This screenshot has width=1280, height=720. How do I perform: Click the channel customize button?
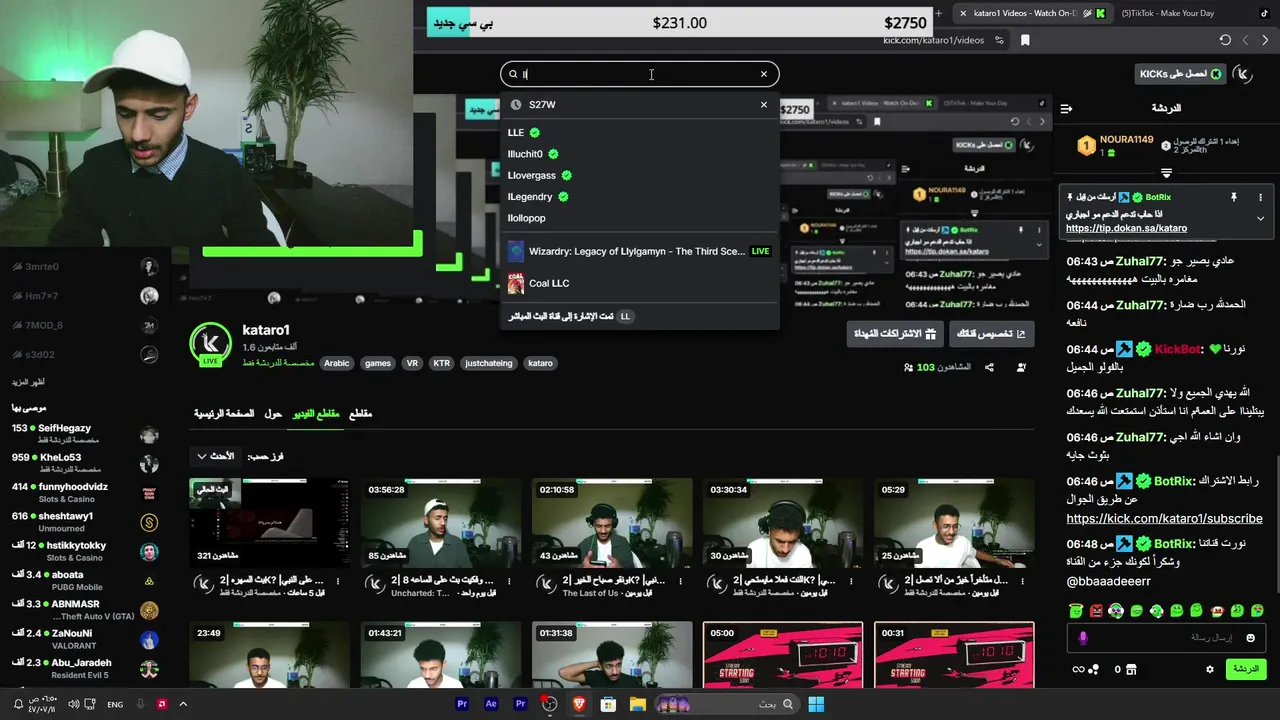pos(992,334)
